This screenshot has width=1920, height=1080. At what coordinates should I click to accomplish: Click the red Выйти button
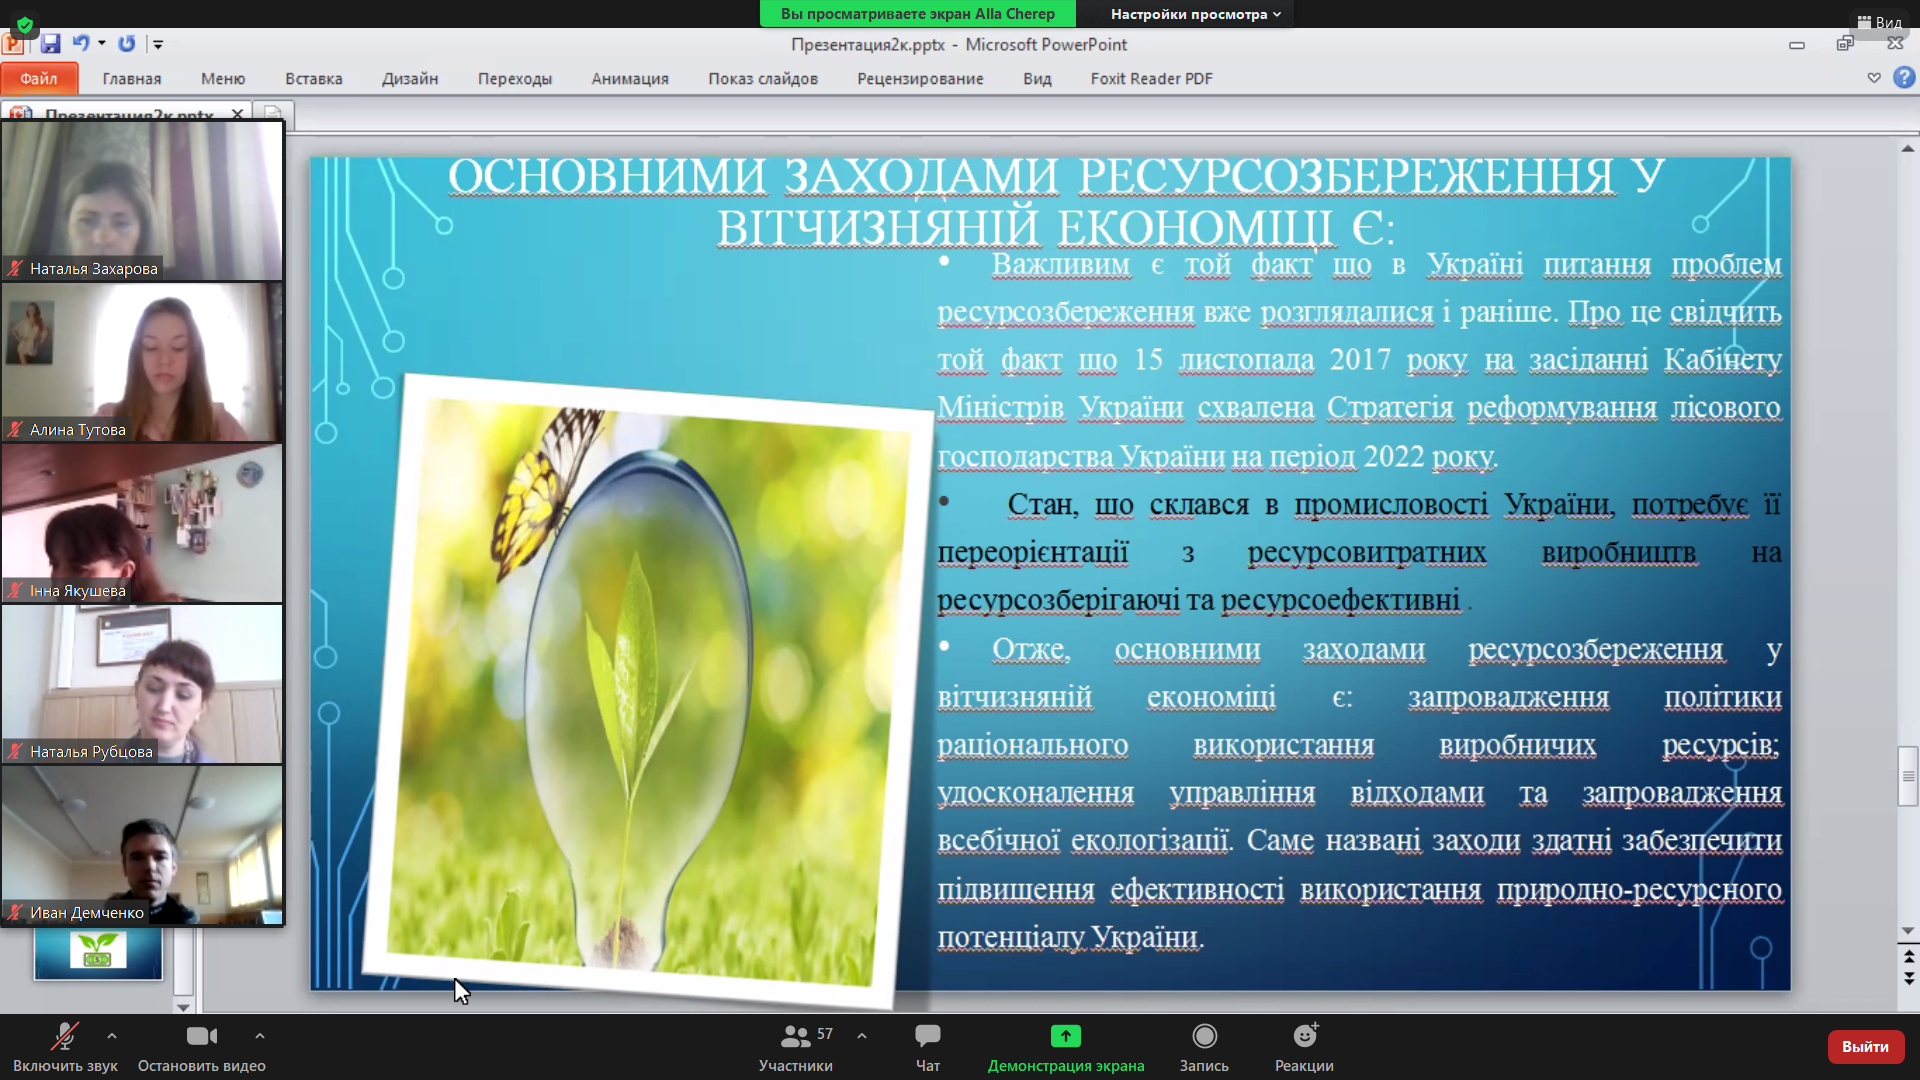click(x=1864, y=1047)
